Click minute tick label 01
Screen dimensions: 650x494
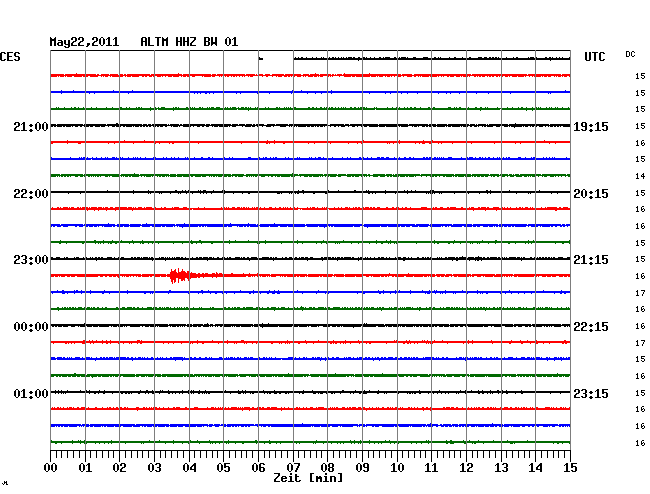pyautogui.click(x=85, y=468)
